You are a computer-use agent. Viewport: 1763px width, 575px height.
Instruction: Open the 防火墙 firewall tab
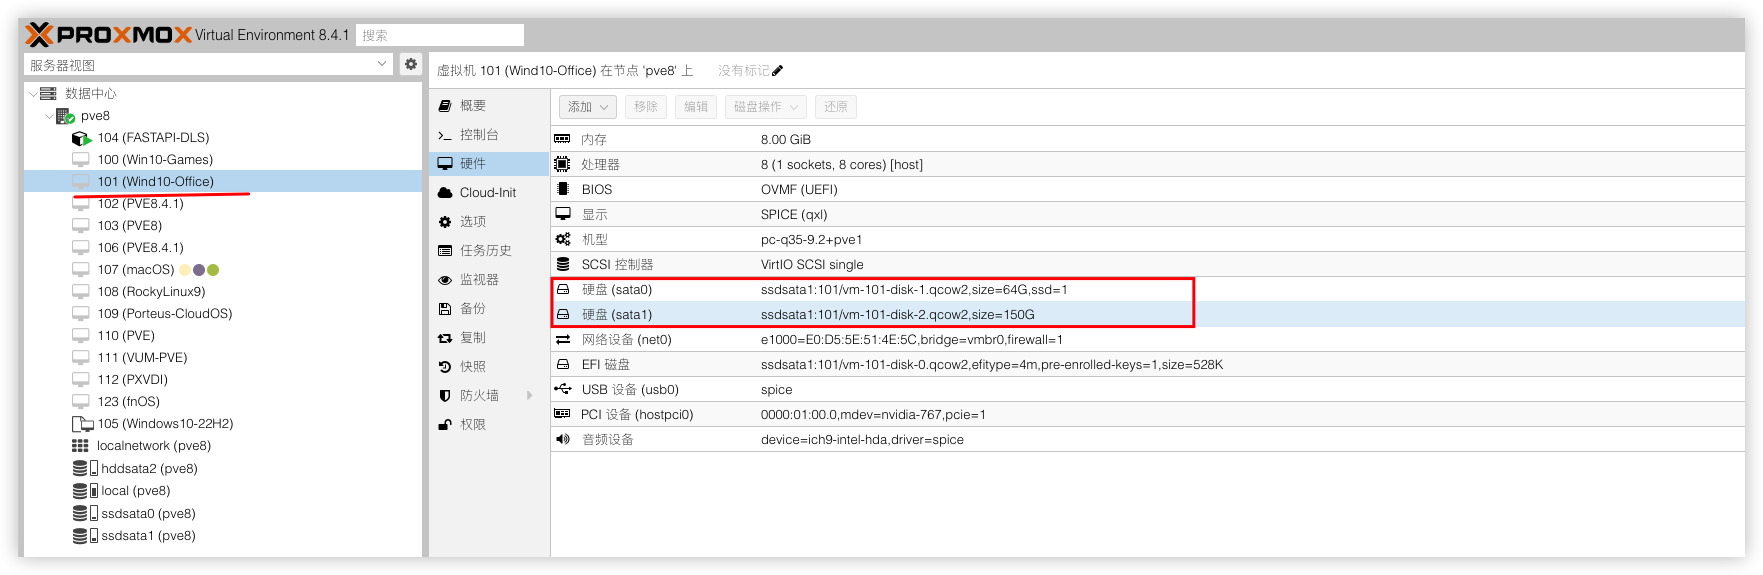[489, 396]
